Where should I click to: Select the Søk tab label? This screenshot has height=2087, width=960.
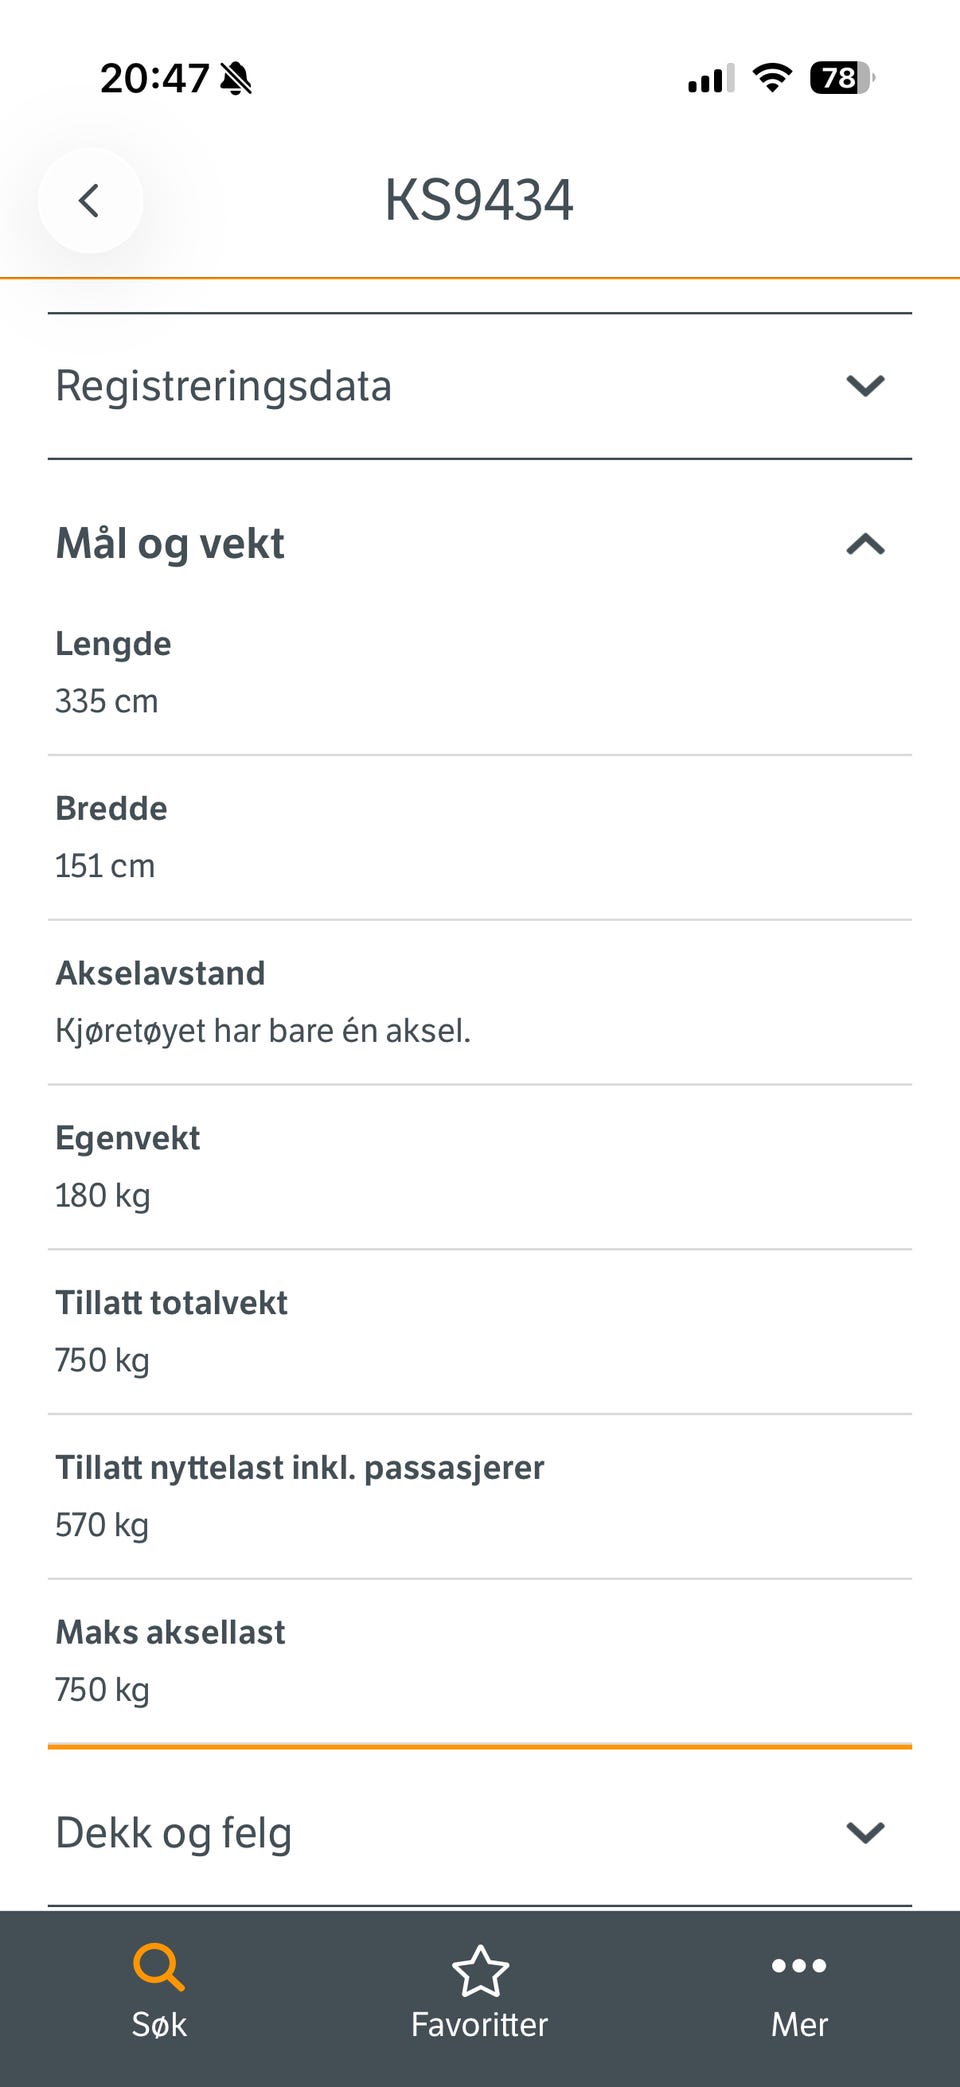(159, 2024)
